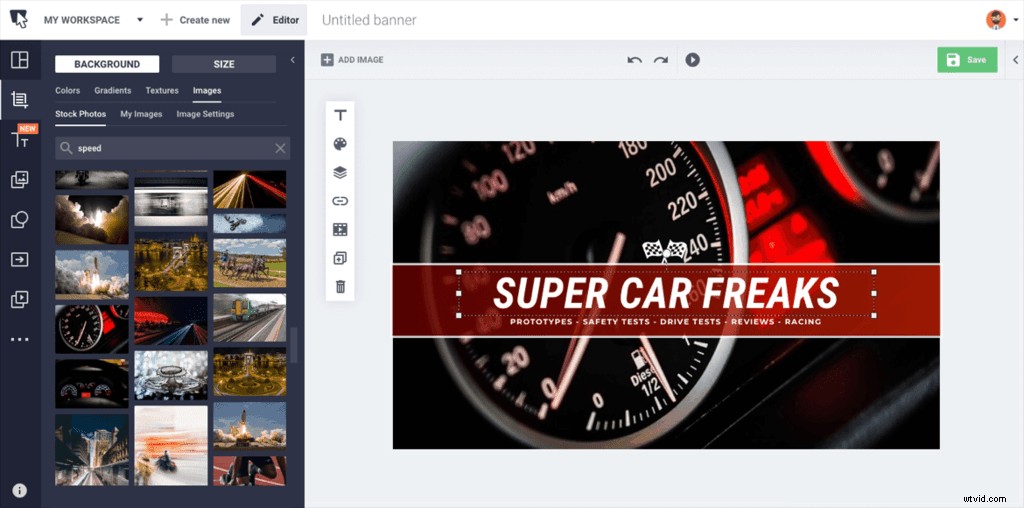Click the info icon at sidebar bottom

pos(20,490)
